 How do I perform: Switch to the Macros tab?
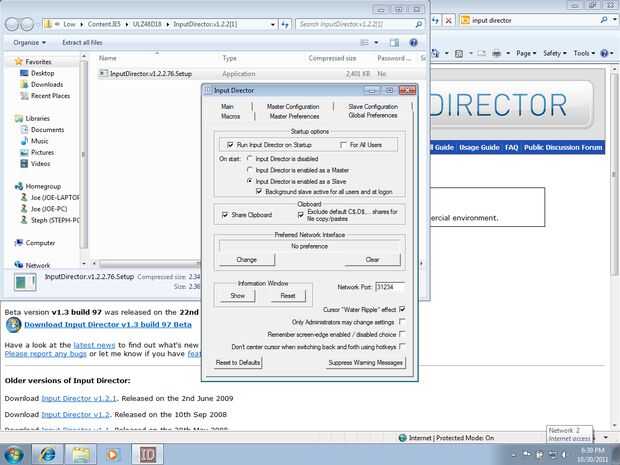(x=231, y=116)
